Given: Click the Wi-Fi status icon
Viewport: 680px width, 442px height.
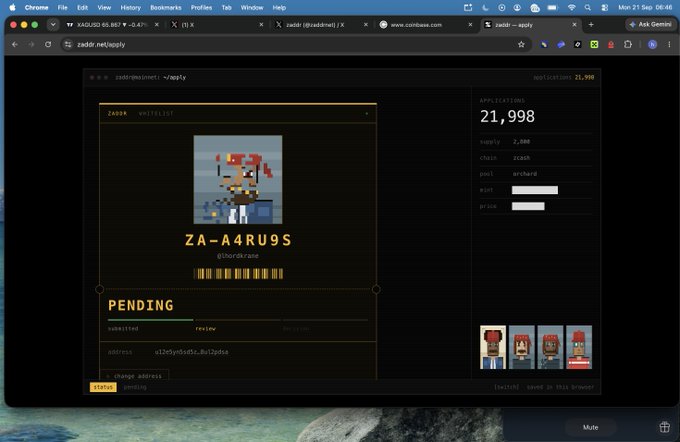Looking at the screenshot, I should pyautogui.click(x=572, y=7).
